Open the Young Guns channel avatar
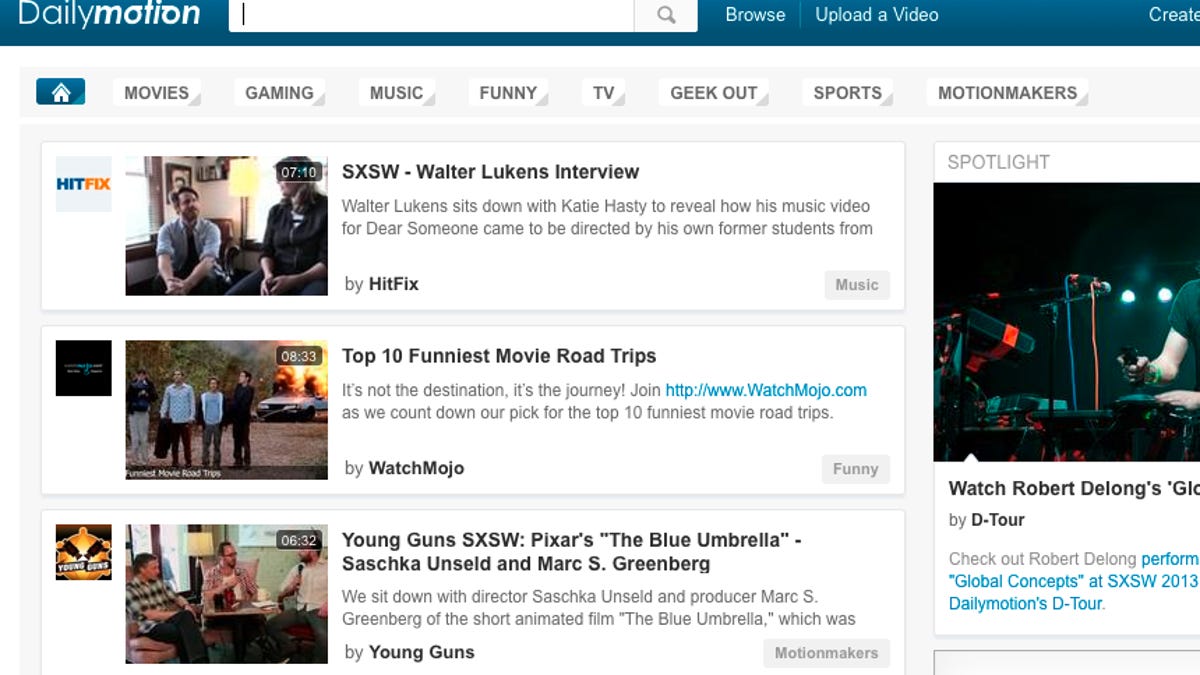 (x=83, y=552)
